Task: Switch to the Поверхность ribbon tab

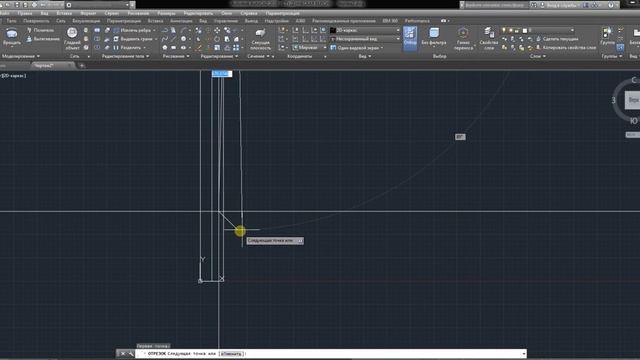Action: pyautogui.click(x=36, y=21)
